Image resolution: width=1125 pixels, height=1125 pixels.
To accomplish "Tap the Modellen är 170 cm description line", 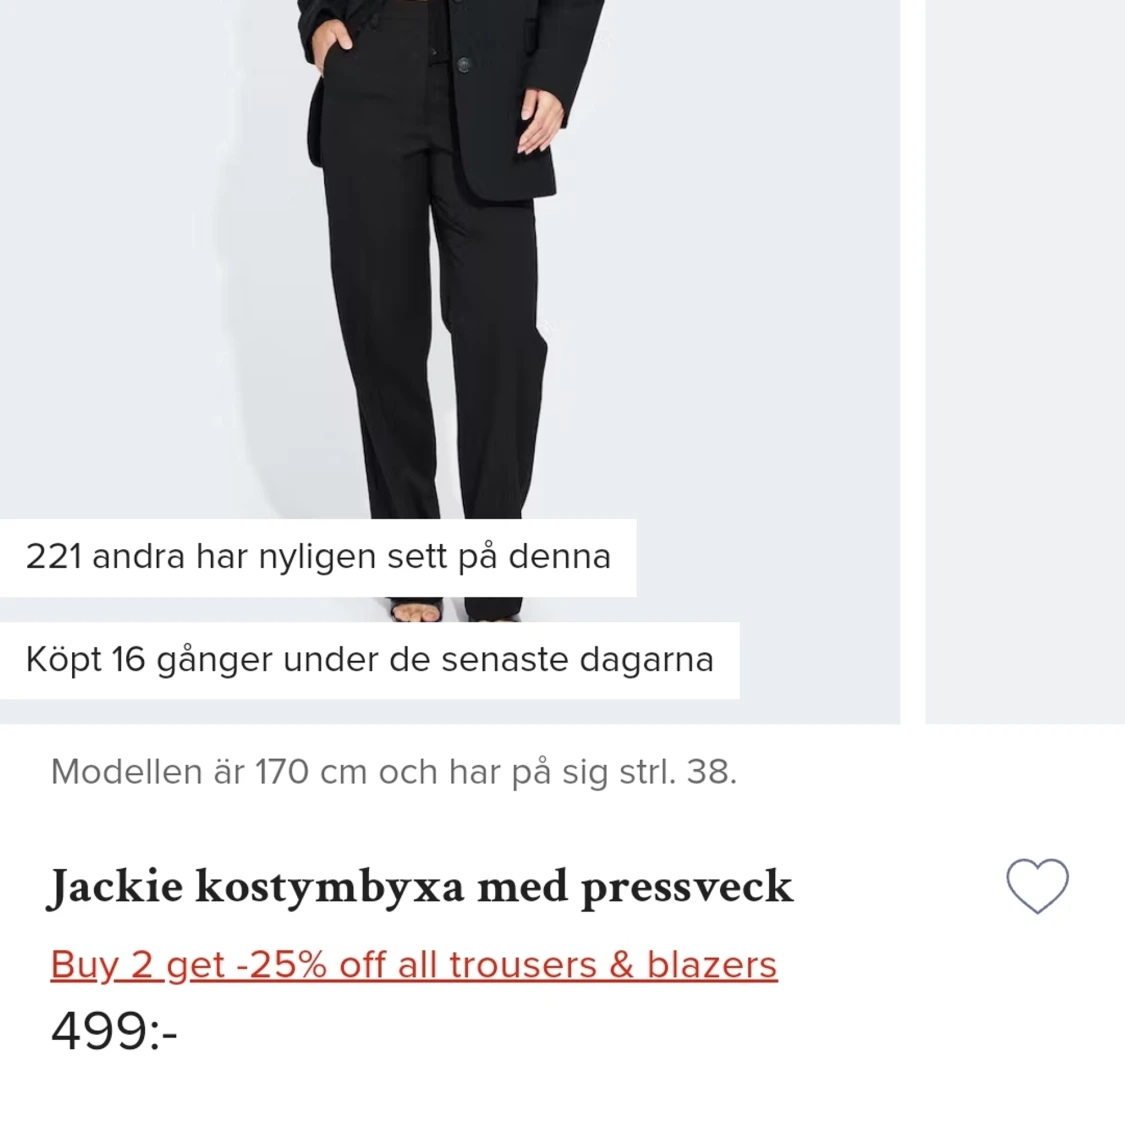I will click(393, 771).
